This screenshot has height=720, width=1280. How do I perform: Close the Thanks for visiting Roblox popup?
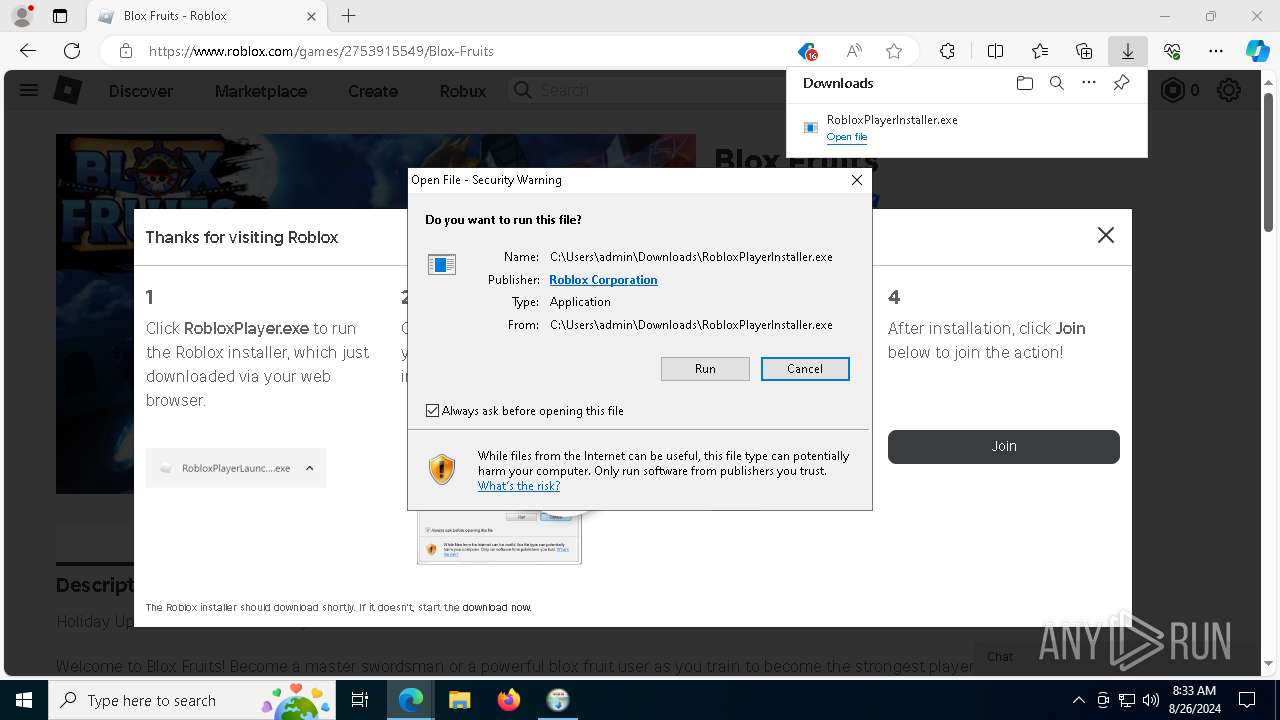pos(1105,235)
